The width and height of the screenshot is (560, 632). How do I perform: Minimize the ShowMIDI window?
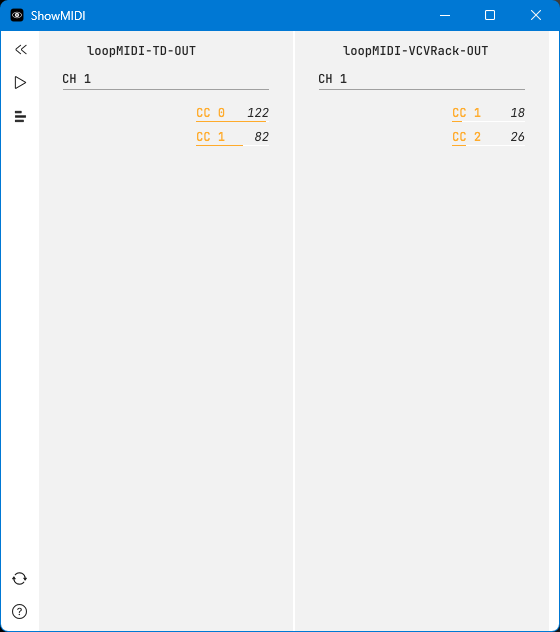[x=445, y=15]
